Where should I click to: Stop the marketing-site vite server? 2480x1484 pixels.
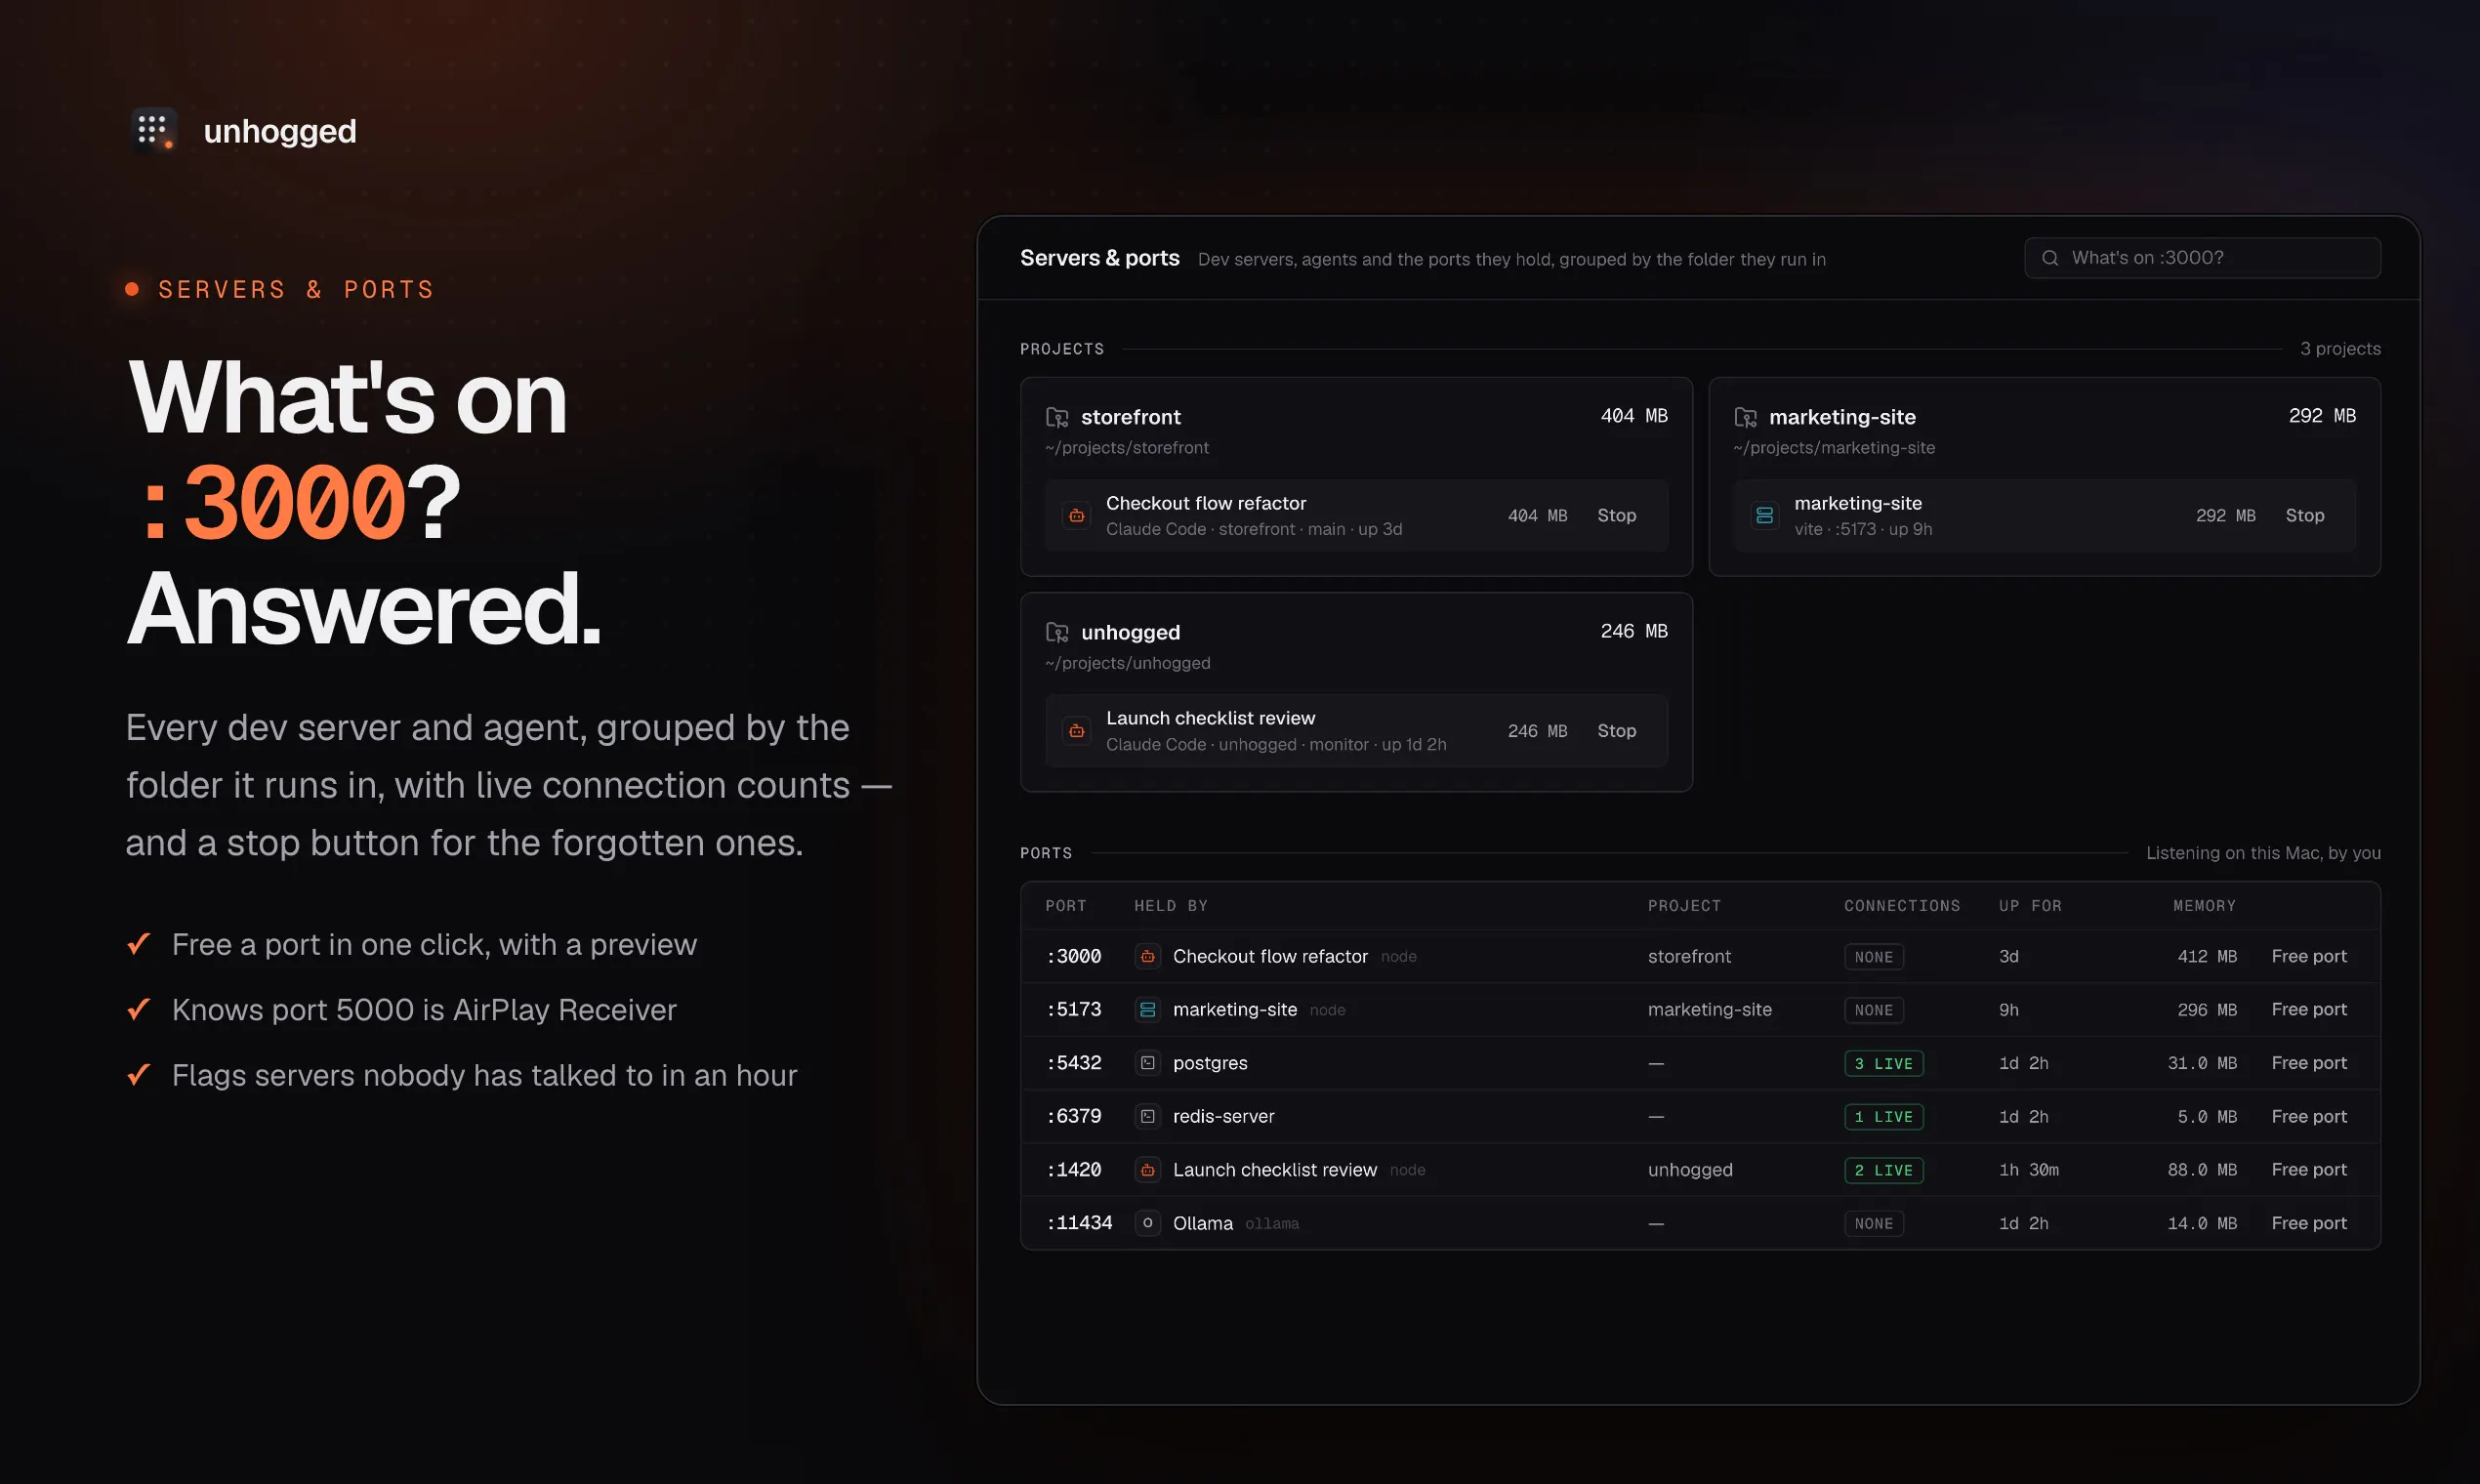2304,516
